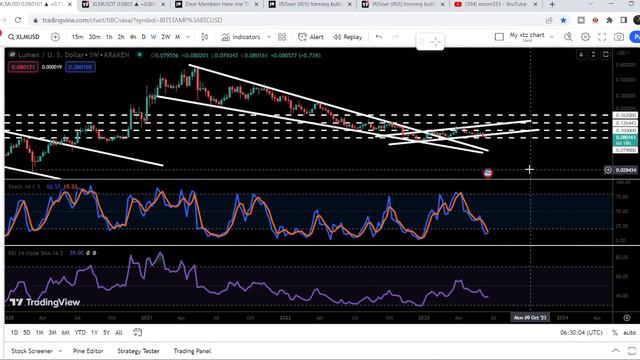Open the USD currency dropdown on price scale
The image size is (640, 360).
click(623, 53)
